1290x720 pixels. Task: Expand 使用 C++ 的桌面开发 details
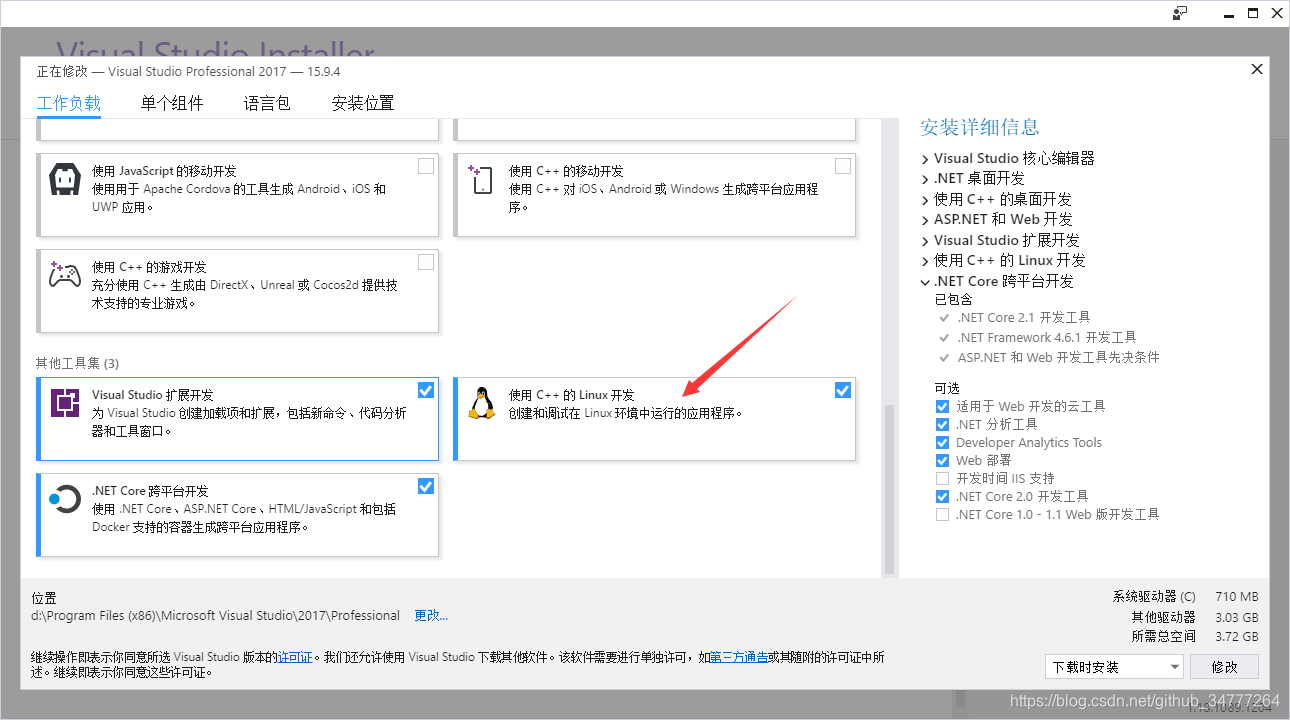click(925, 200)
